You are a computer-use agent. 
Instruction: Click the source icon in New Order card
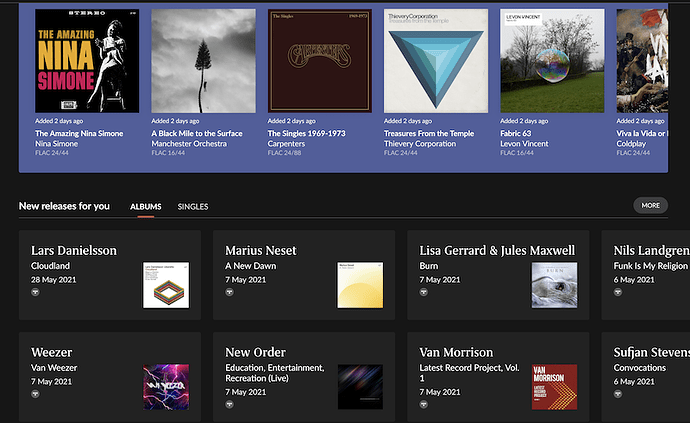click(x=229, y=404)
